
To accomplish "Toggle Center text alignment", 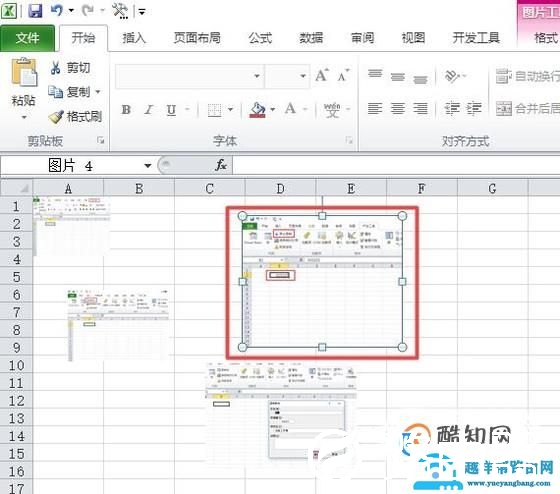I will [x=398, y=108].
